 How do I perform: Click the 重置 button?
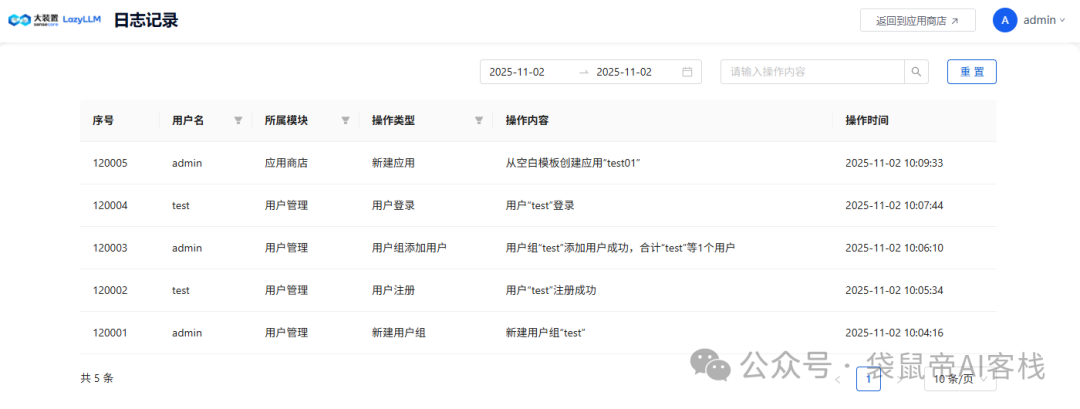[972, 72]
